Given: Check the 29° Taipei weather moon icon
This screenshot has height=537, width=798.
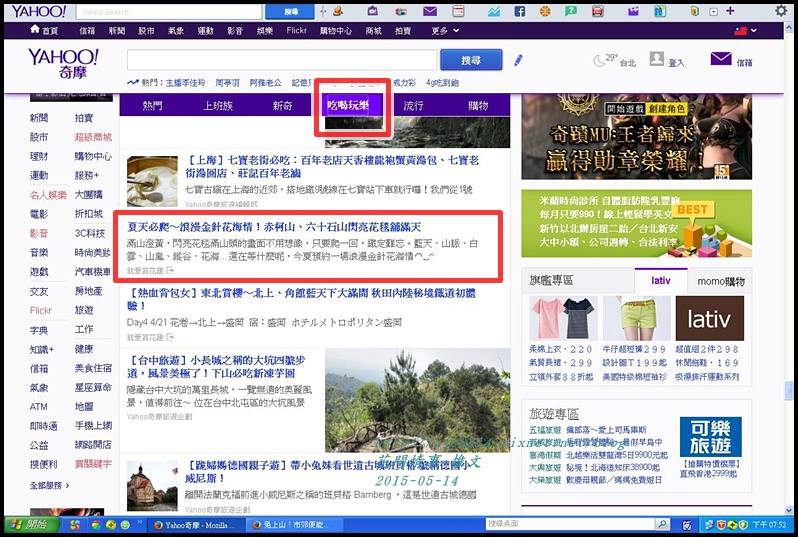Looking at the screenshot, I should tap(600, 61).
